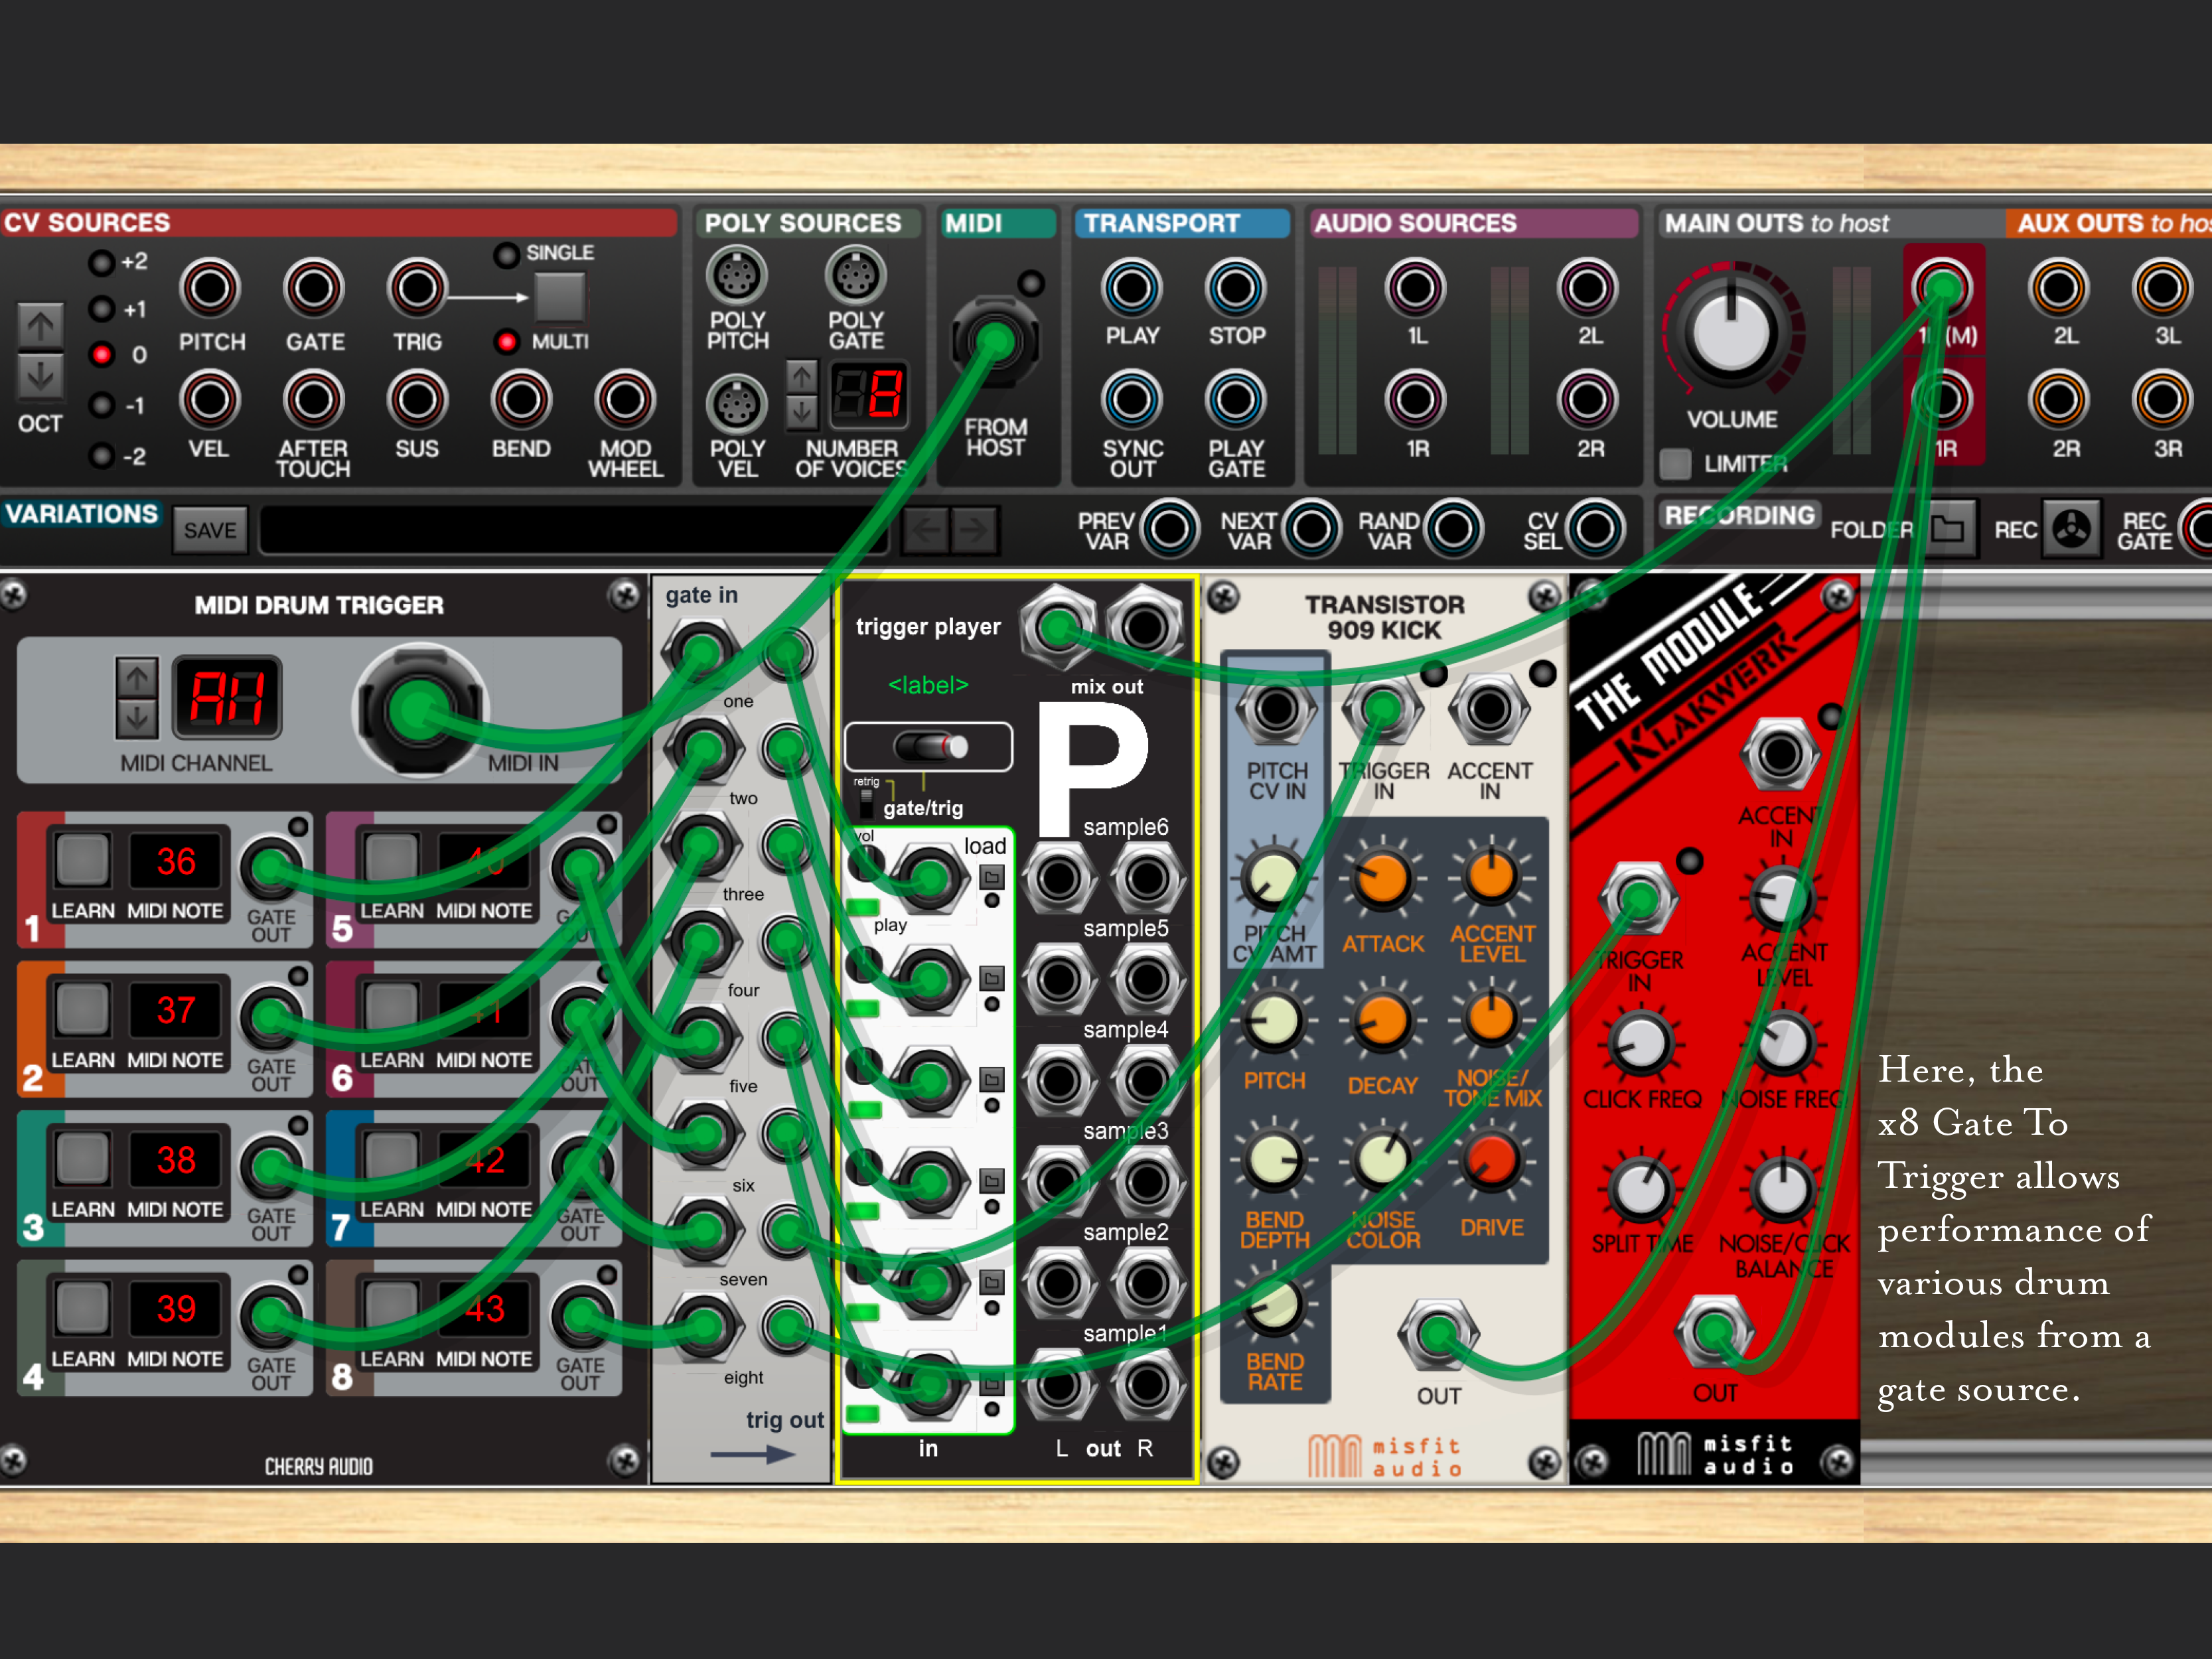Click sample6 load folder icon

pyautogui.click(x=991, y=877)
